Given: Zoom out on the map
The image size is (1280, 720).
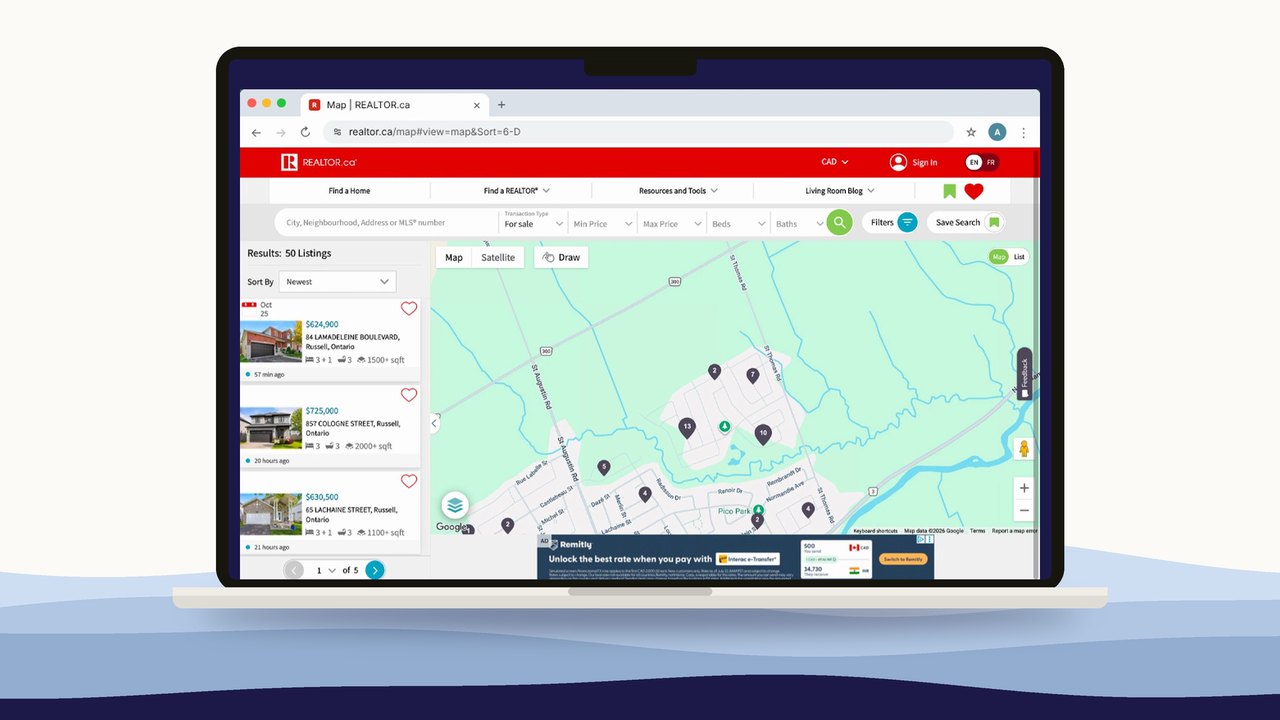Looking at the screenshot, I should pyautogui.click(x=1023, y=511).
